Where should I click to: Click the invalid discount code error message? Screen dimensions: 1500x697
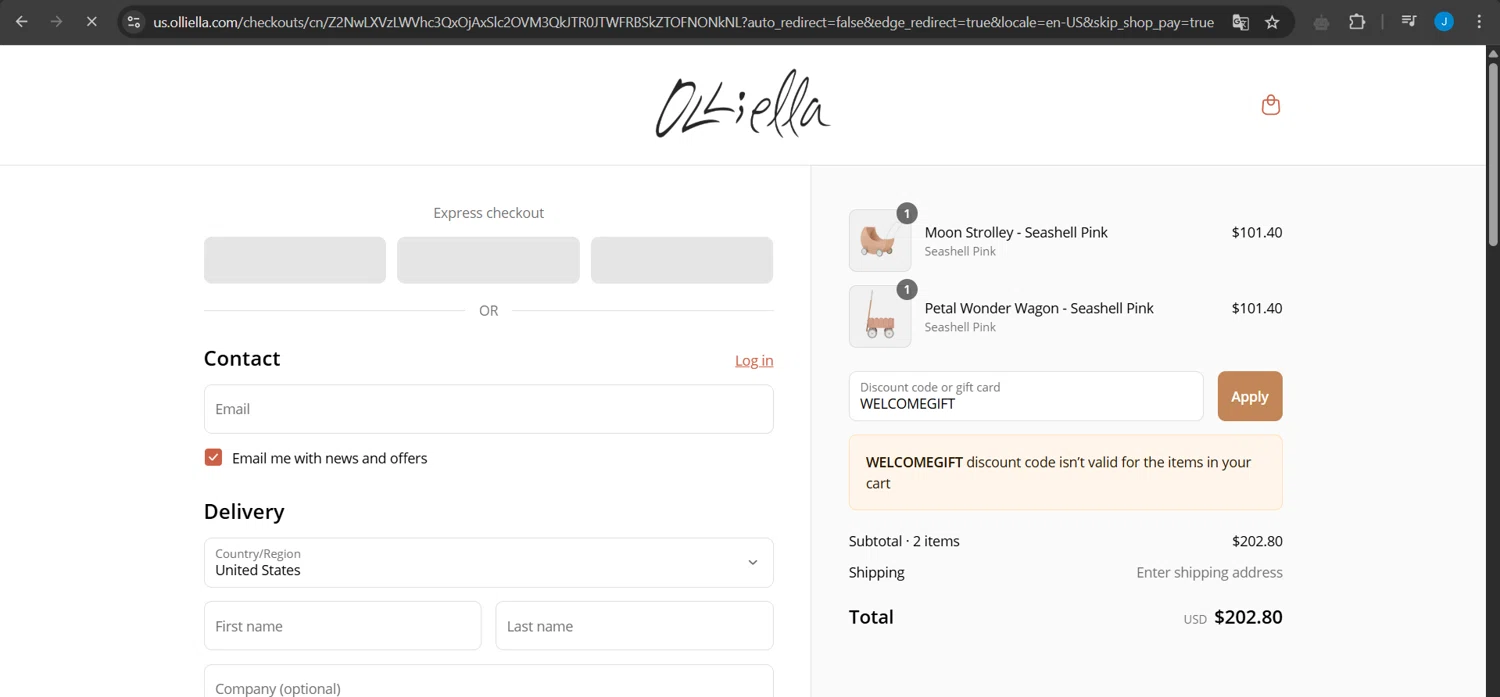click(x=1066, y=473)
